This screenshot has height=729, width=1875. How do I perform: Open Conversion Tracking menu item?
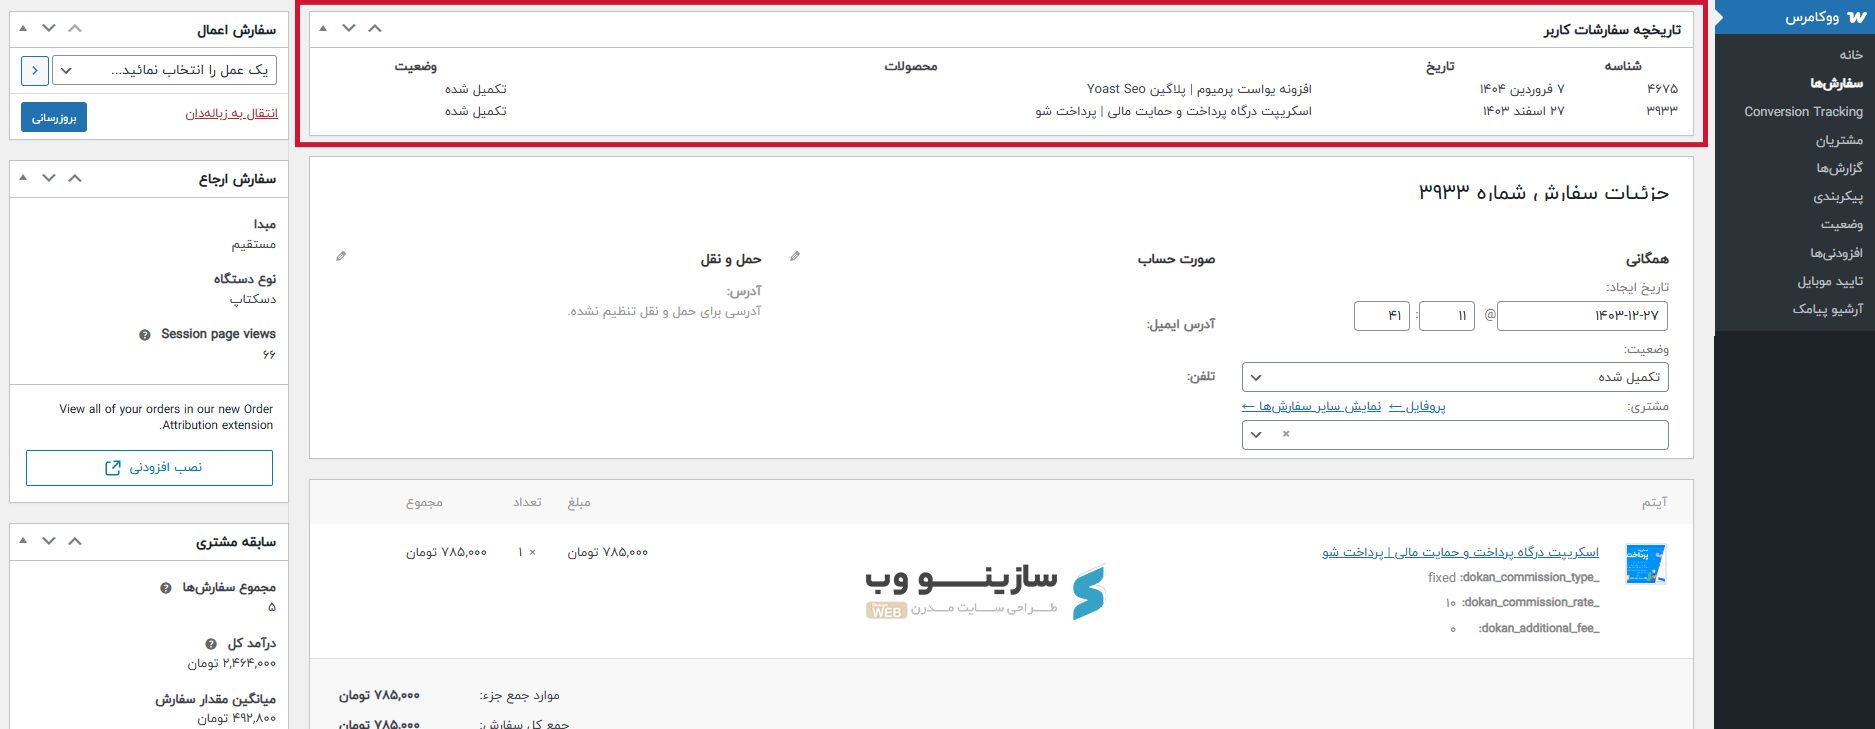click(x=1803, y=111)
